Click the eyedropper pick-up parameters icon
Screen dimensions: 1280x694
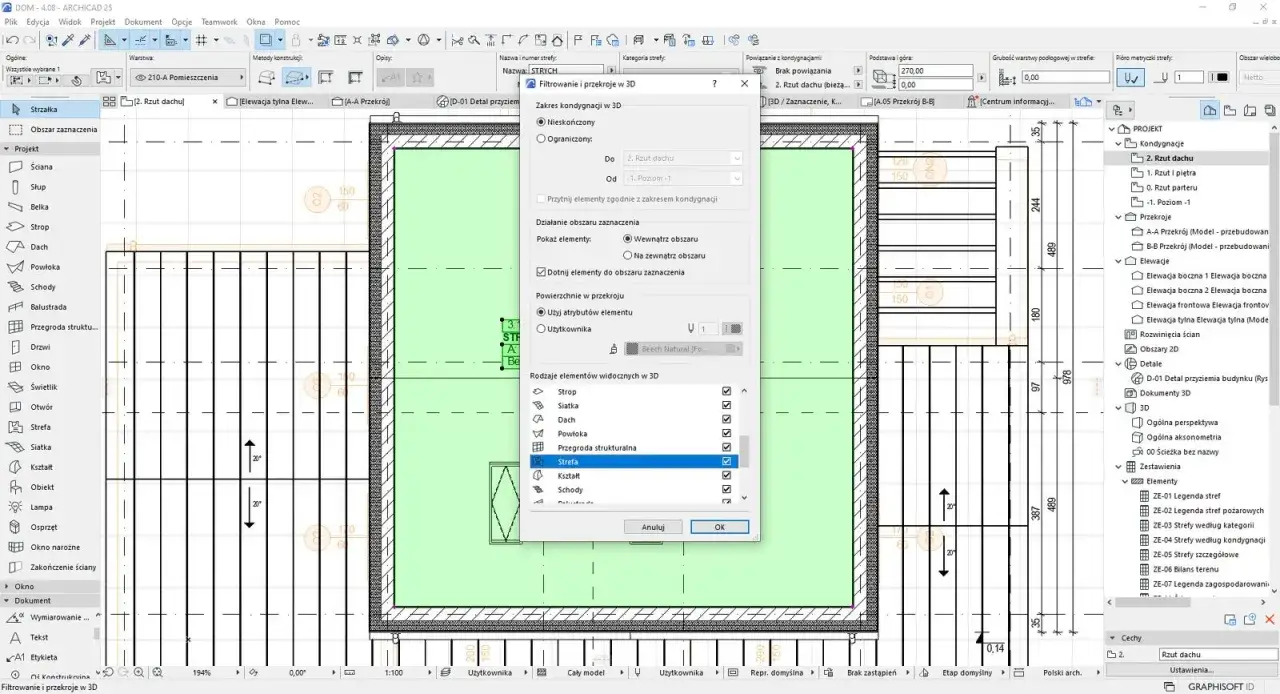(x=67, y=40)
